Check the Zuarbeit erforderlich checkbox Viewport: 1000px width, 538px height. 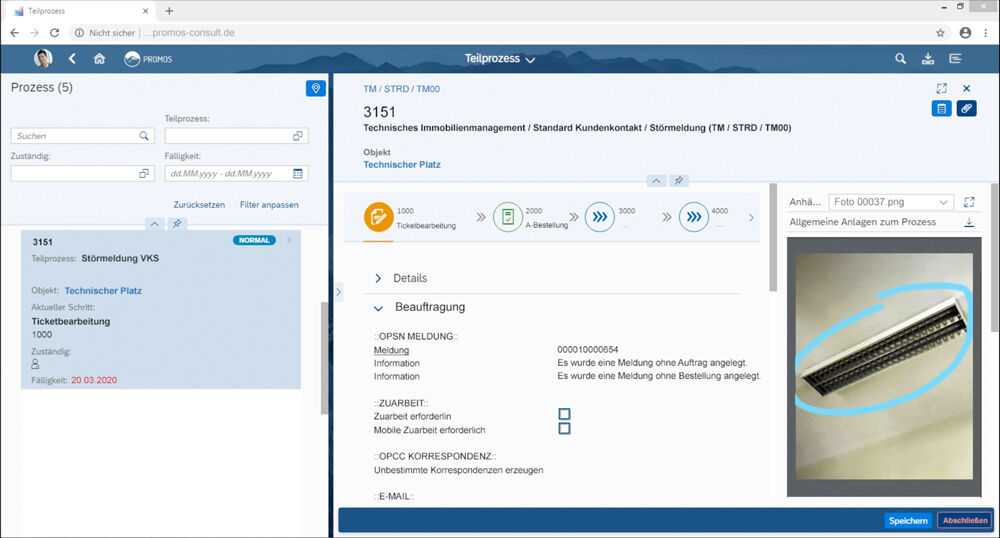point(564,413)
